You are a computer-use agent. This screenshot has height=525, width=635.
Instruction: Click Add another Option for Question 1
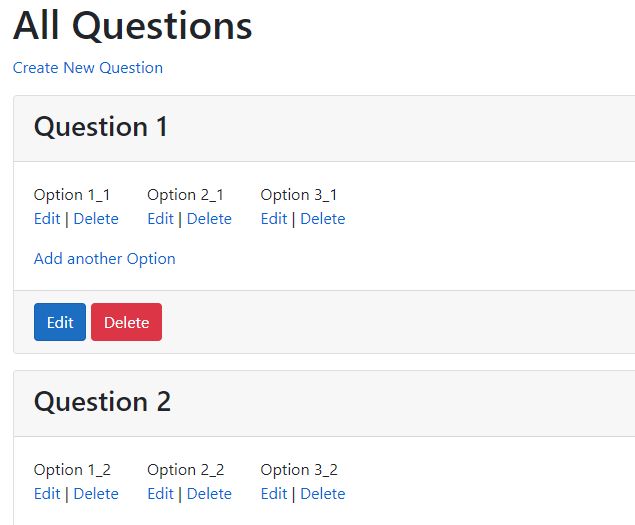click(105, 259)
